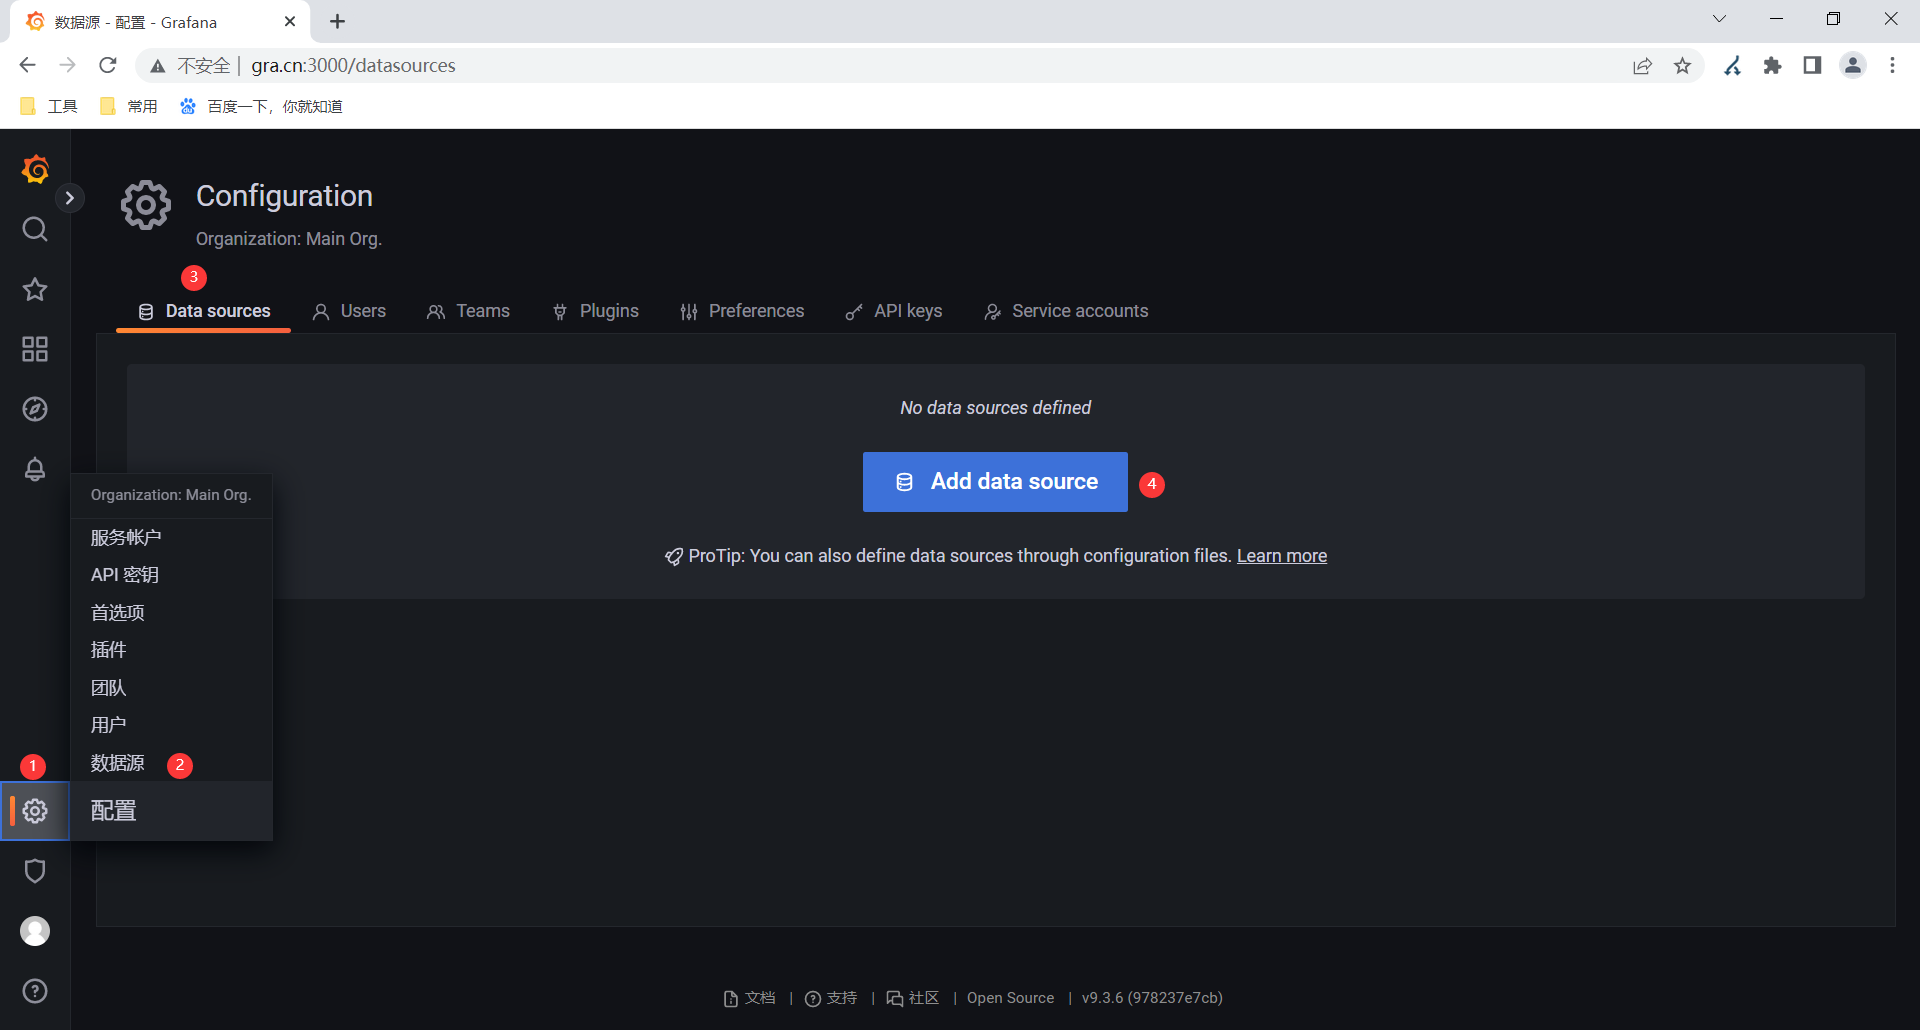1920x1030 pixels.
Task: Close the Grafana browser tab
Action: (290, 21)
